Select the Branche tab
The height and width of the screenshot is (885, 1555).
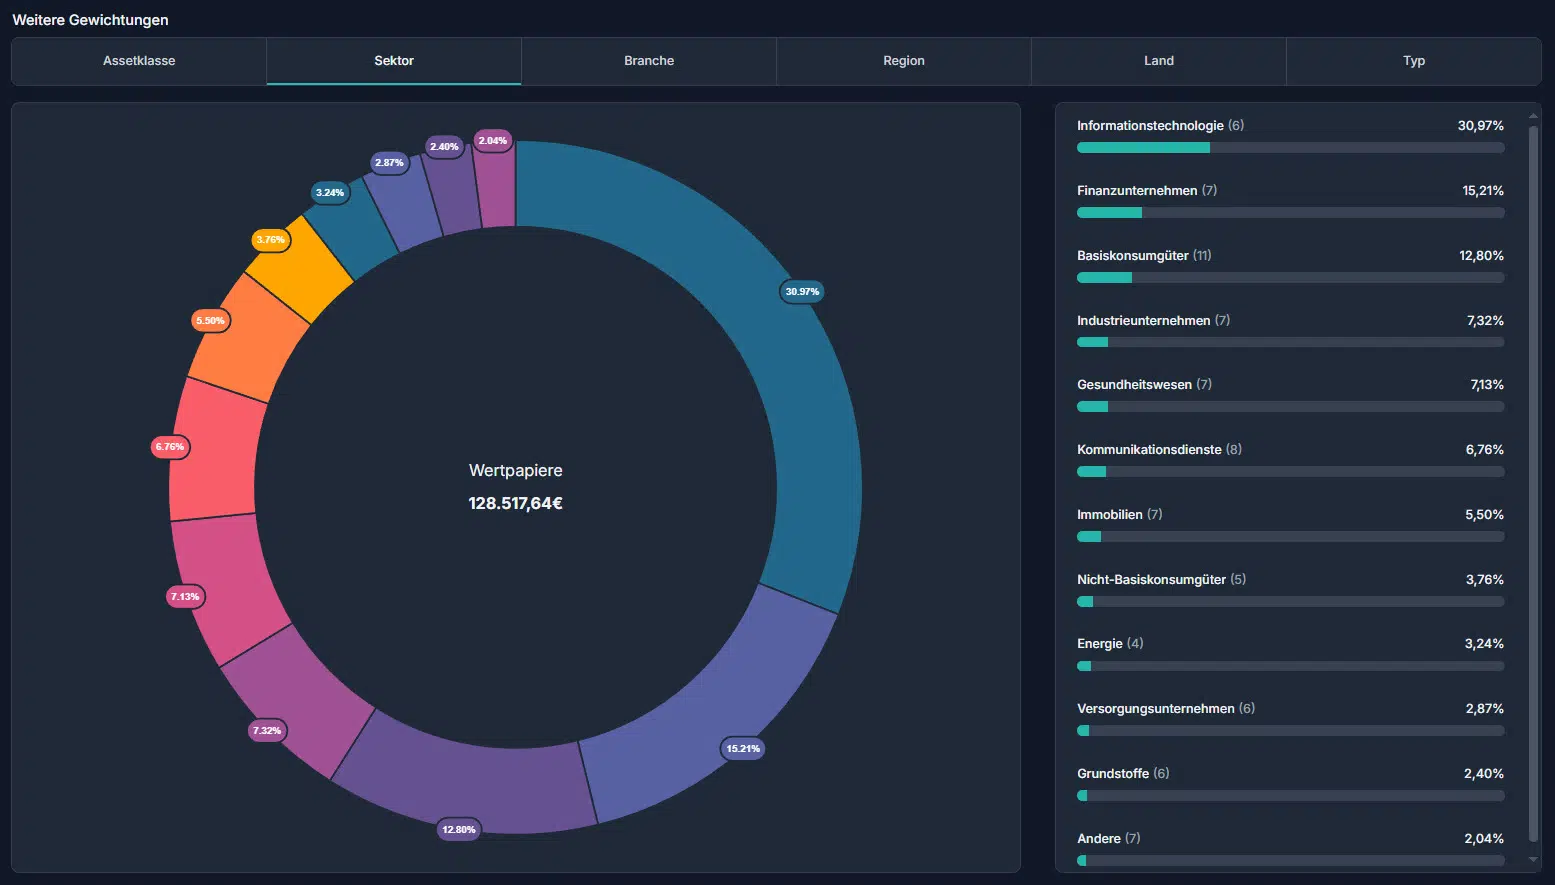pos(649,61)
